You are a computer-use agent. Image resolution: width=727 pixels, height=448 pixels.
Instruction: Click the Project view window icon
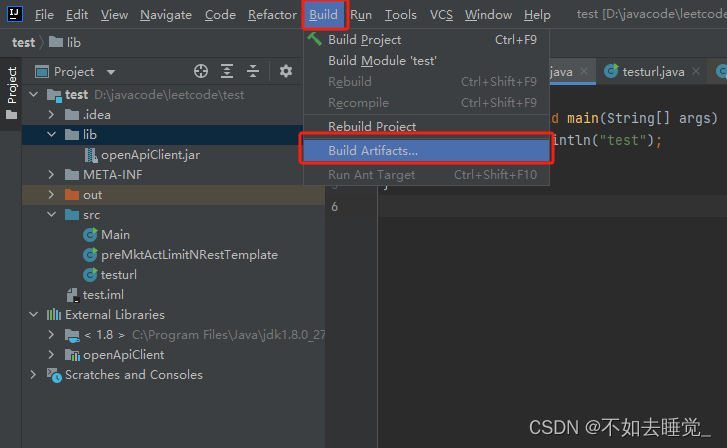click(x=42, y=71)
